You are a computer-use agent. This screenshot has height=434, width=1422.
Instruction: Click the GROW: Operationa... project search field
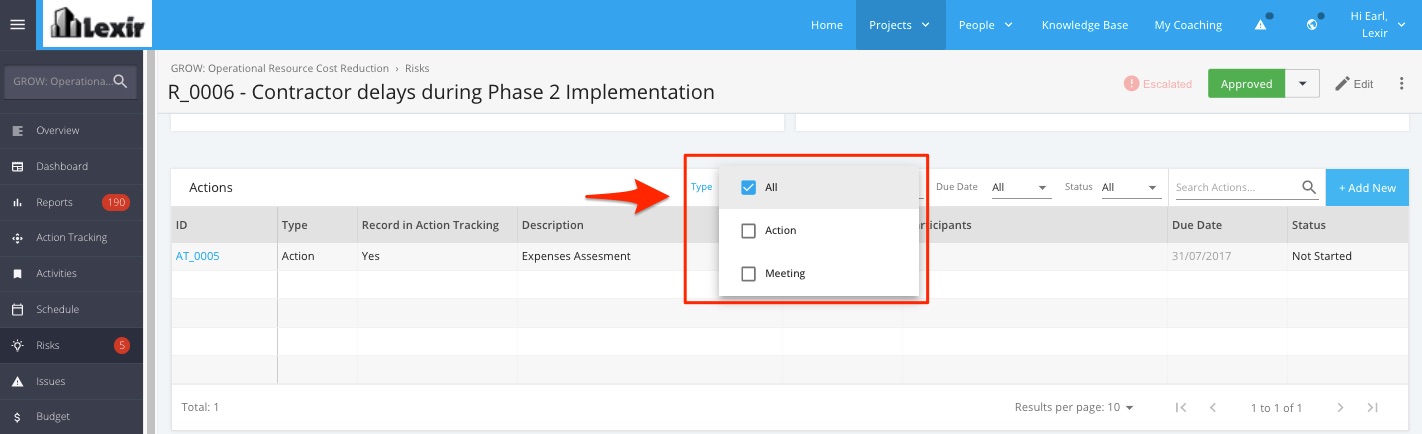[x=71, y=81]
